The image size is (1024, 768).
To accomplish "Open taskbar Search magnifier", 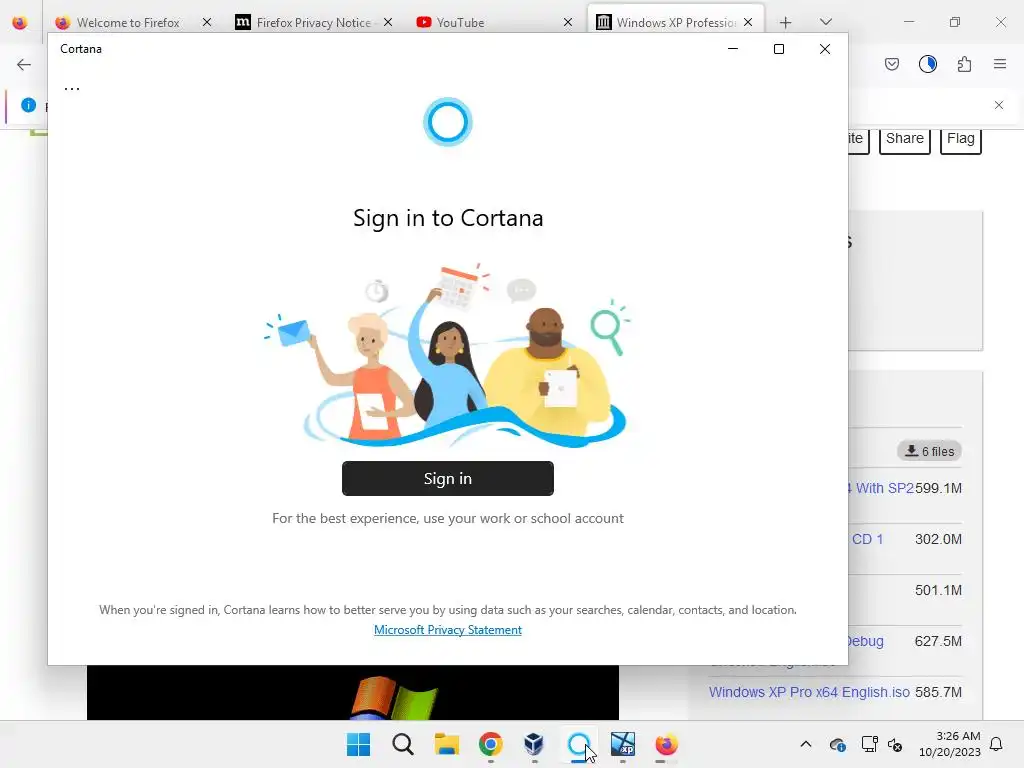I will coord(403,744).
